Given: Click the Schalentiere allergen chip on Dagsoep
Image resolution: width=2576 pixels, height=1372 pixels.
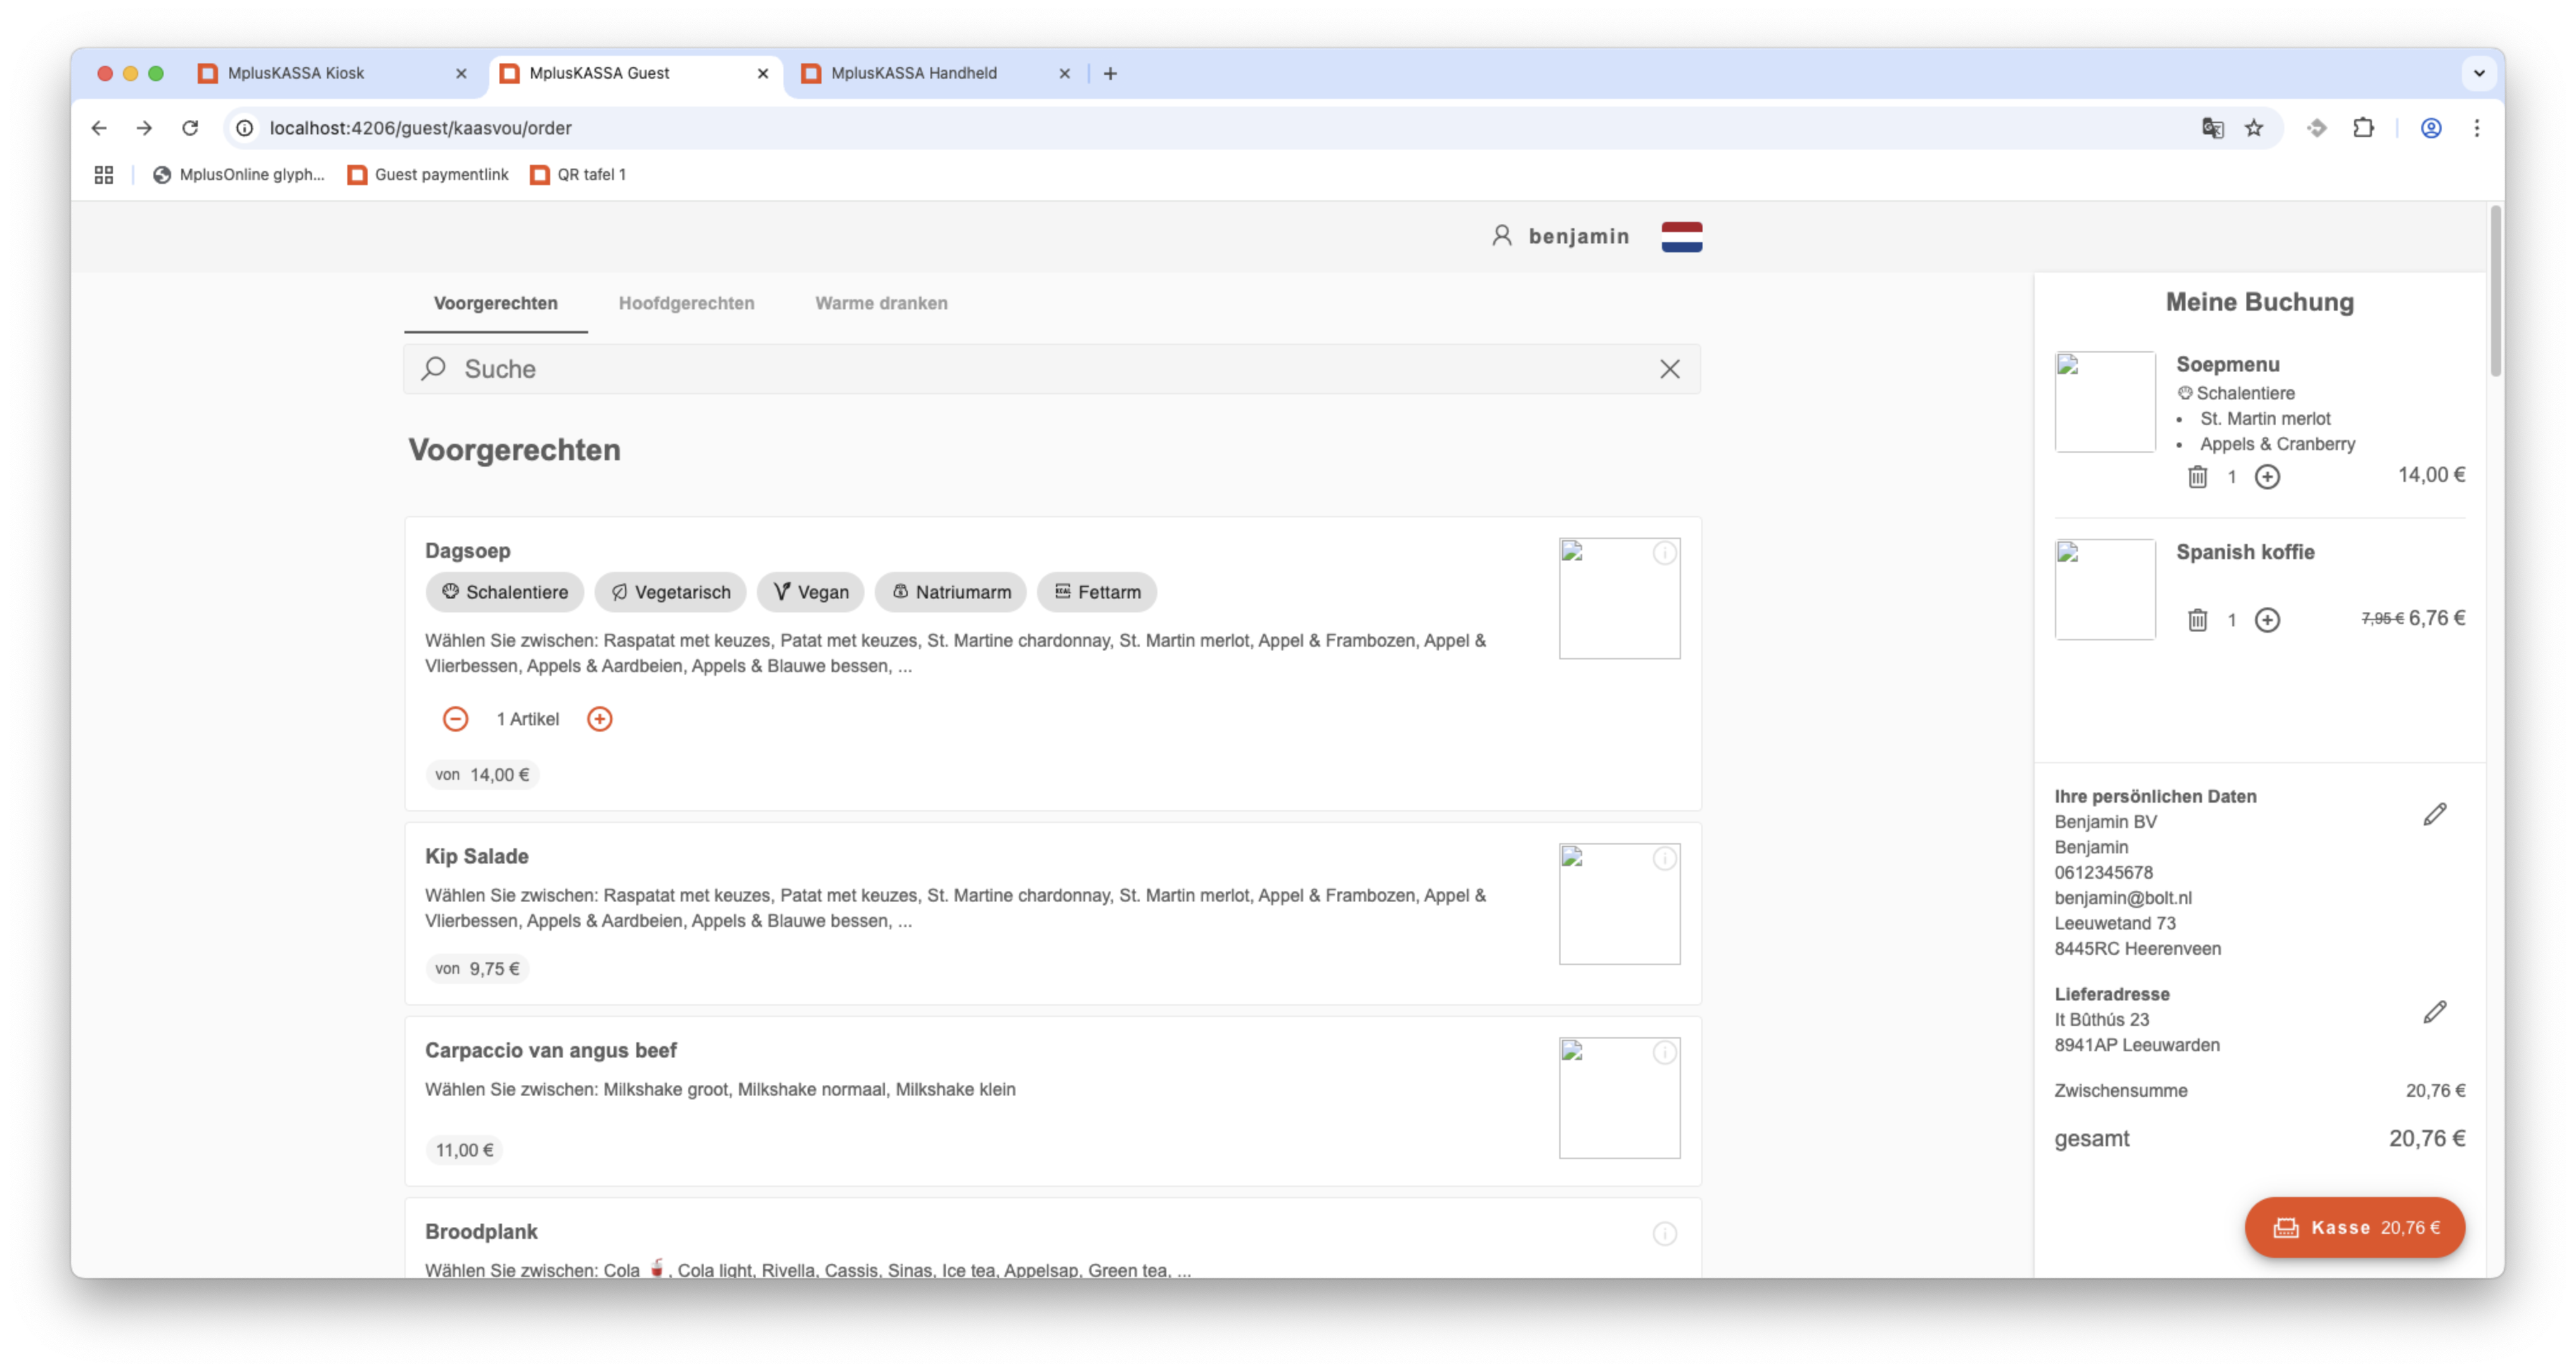Looking at the screenshot, I should tap(505, 592).
